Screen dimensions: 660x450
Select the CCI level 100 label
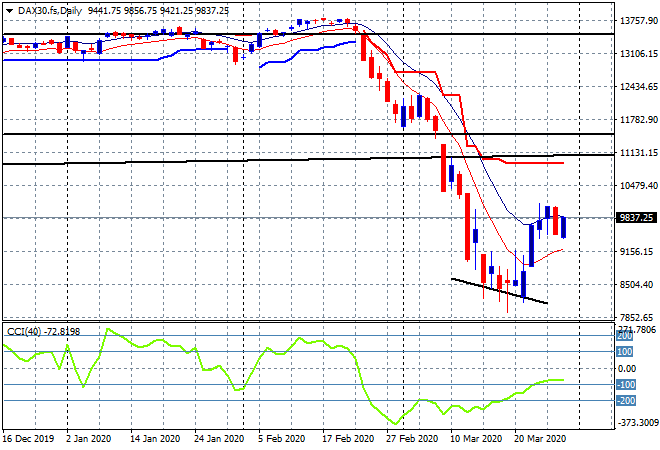[x=625, y=351]
